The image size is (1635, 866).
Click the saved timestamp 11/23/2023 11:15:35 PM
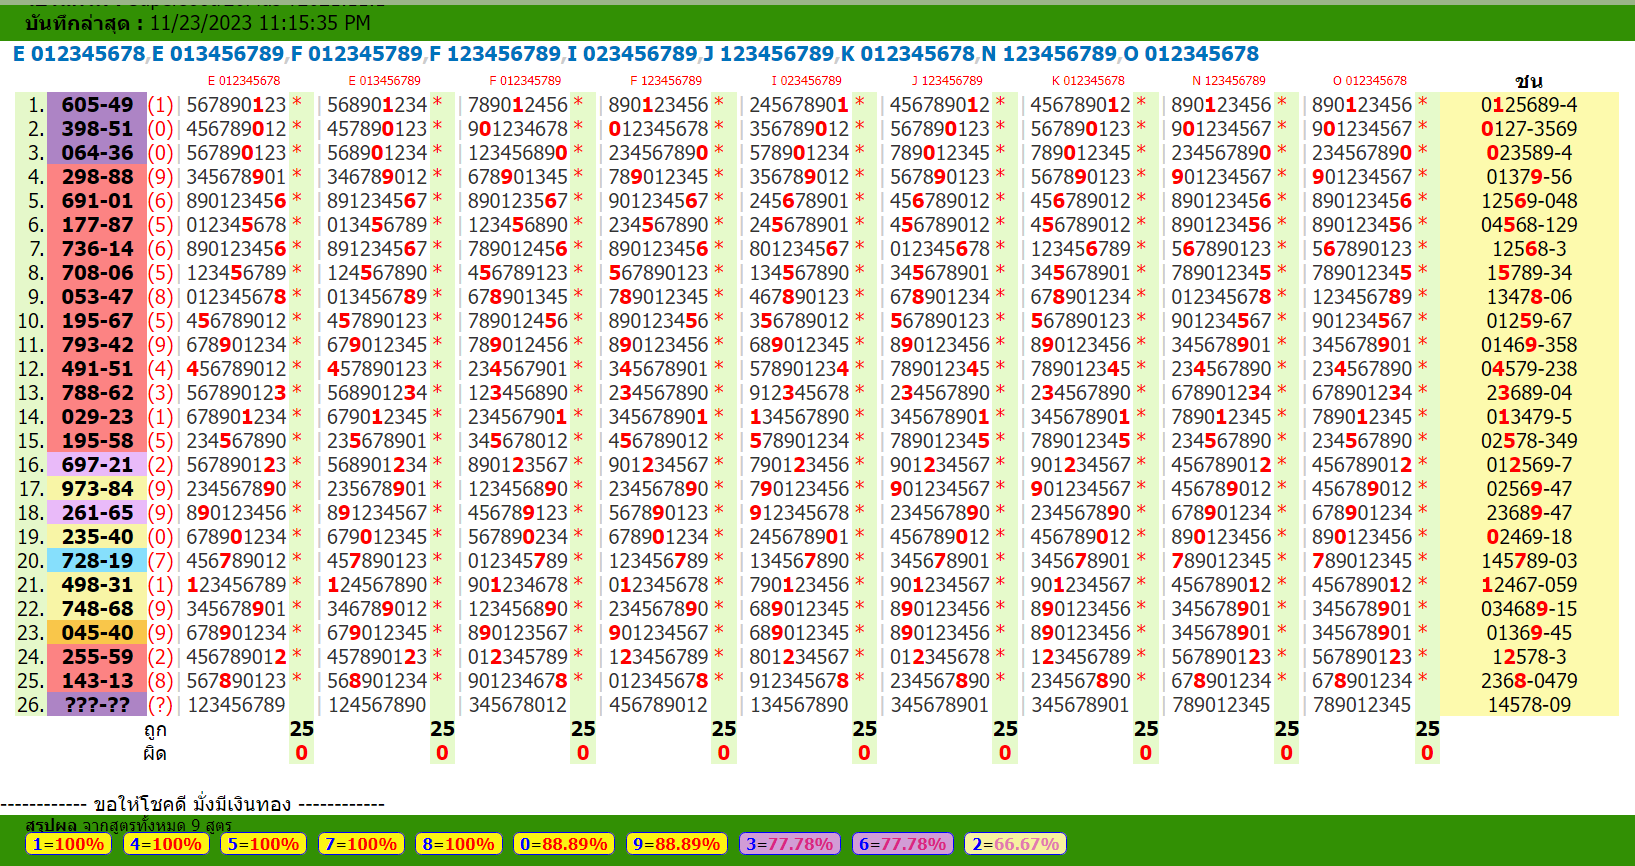tap(260, 23)
